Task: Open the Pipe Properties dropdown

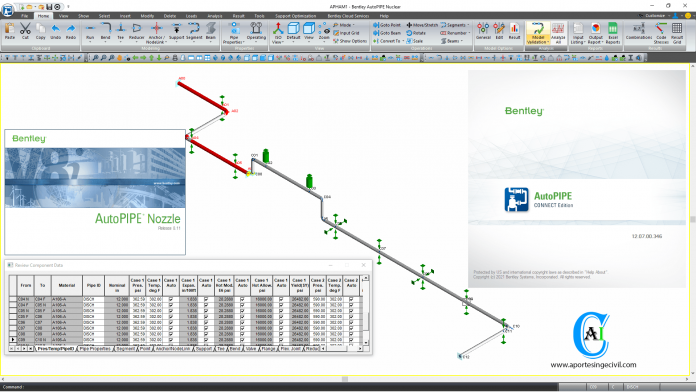Action: point(234,33)
